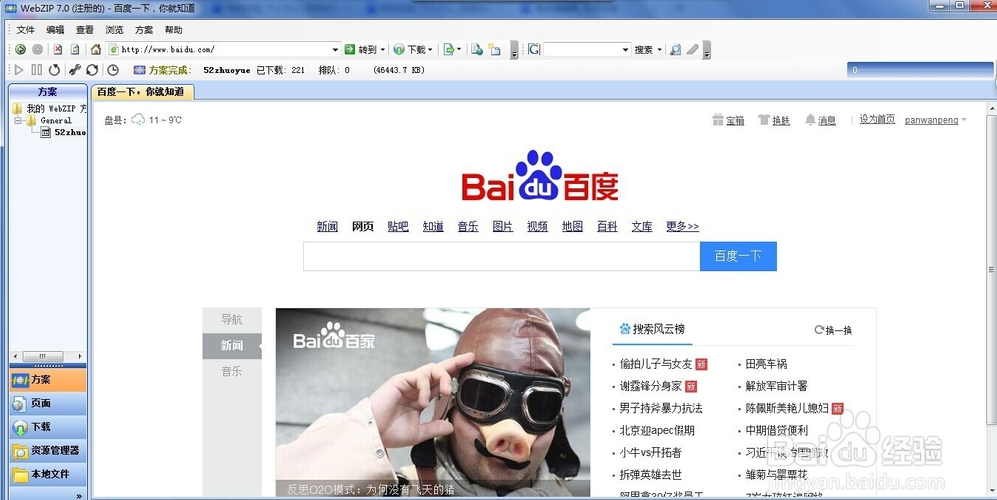The image size is (997, 500).
Task: Open the 转到 dropdown arrow
Action: click(x=383, y=50)
